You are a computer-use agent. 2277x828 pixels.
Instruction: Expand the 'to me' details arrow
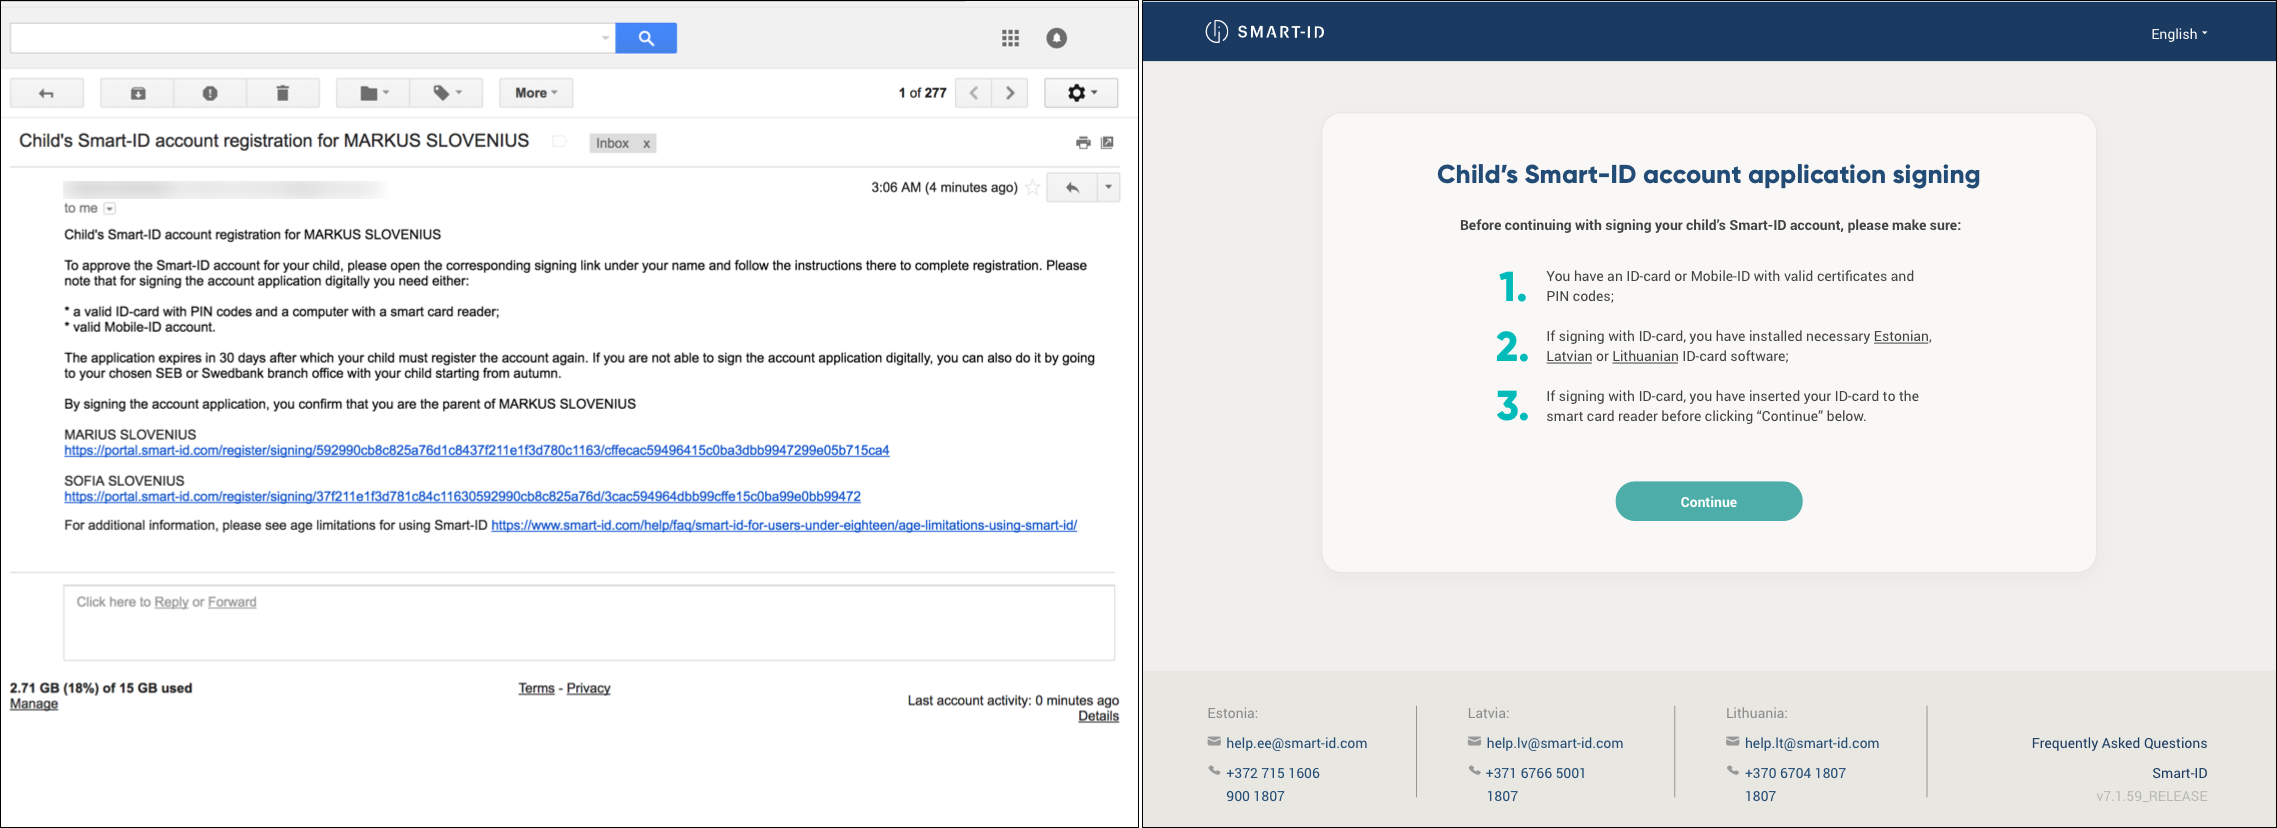pos(110,208)
